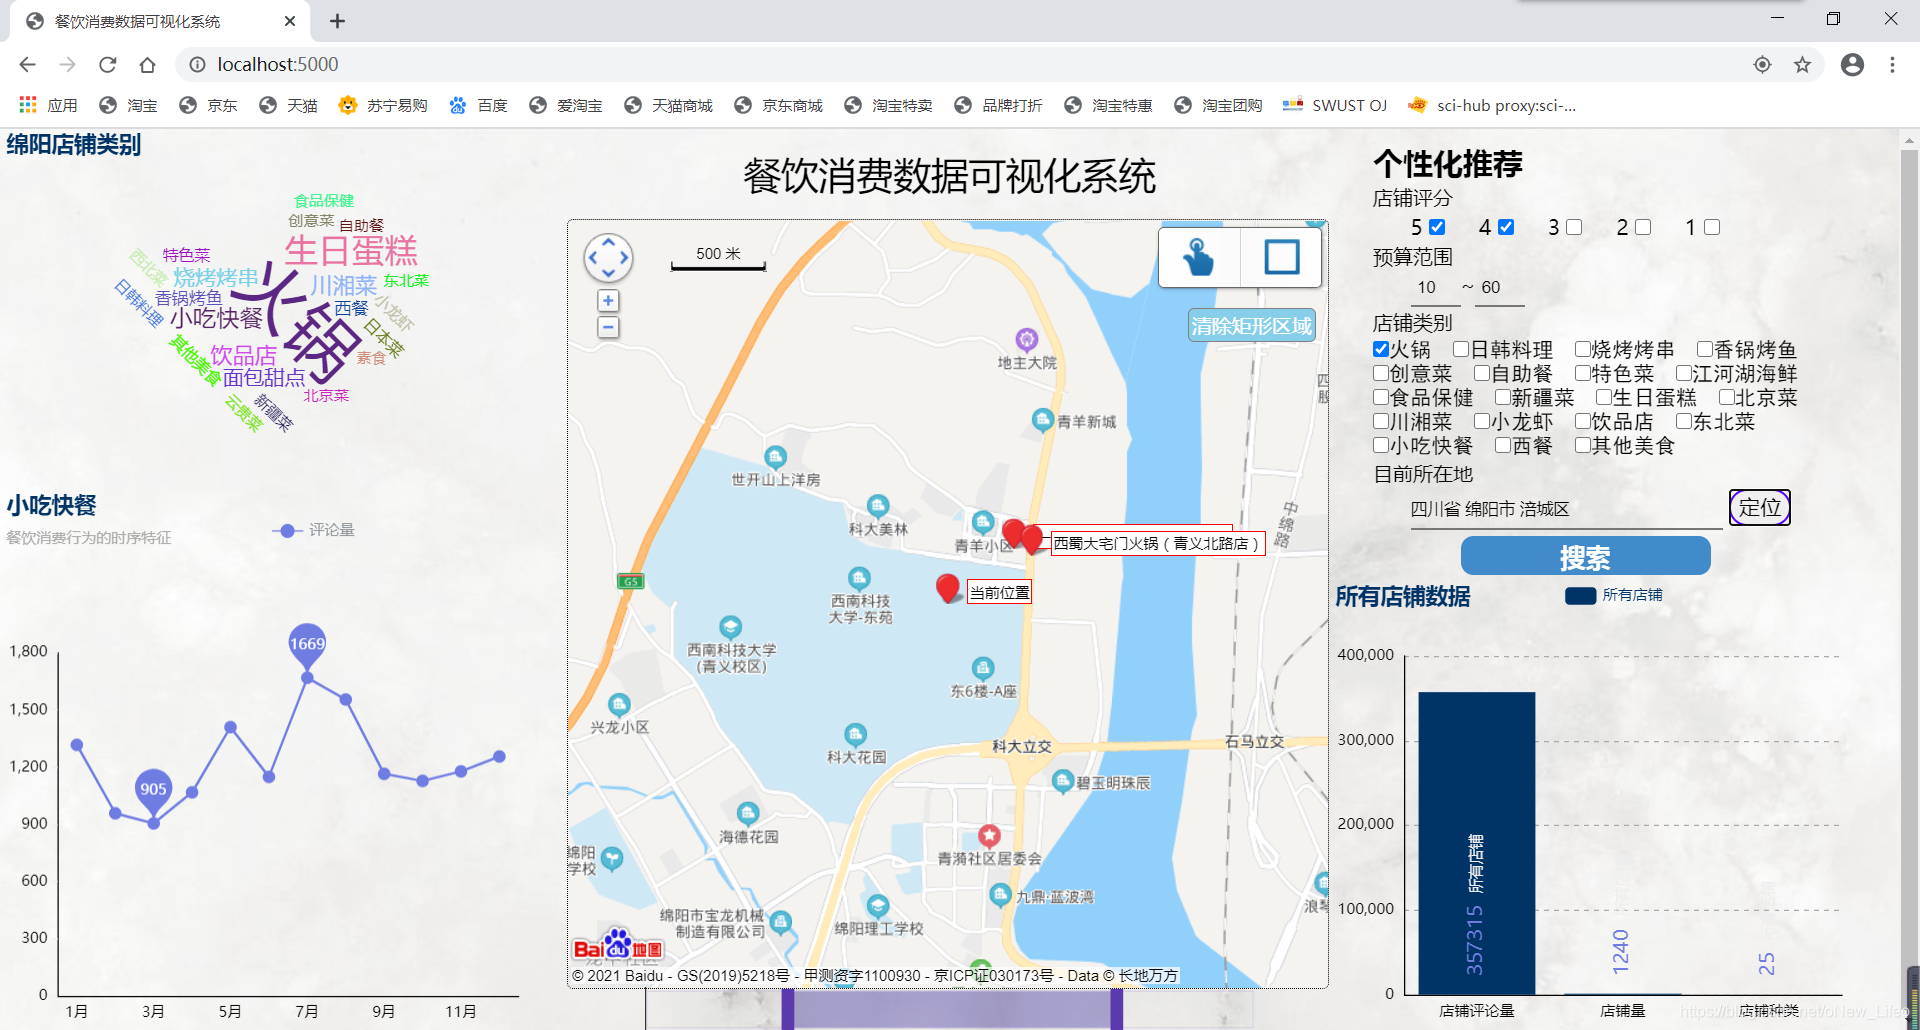Select the rectangle drawing tool on map

[1281, 257]
